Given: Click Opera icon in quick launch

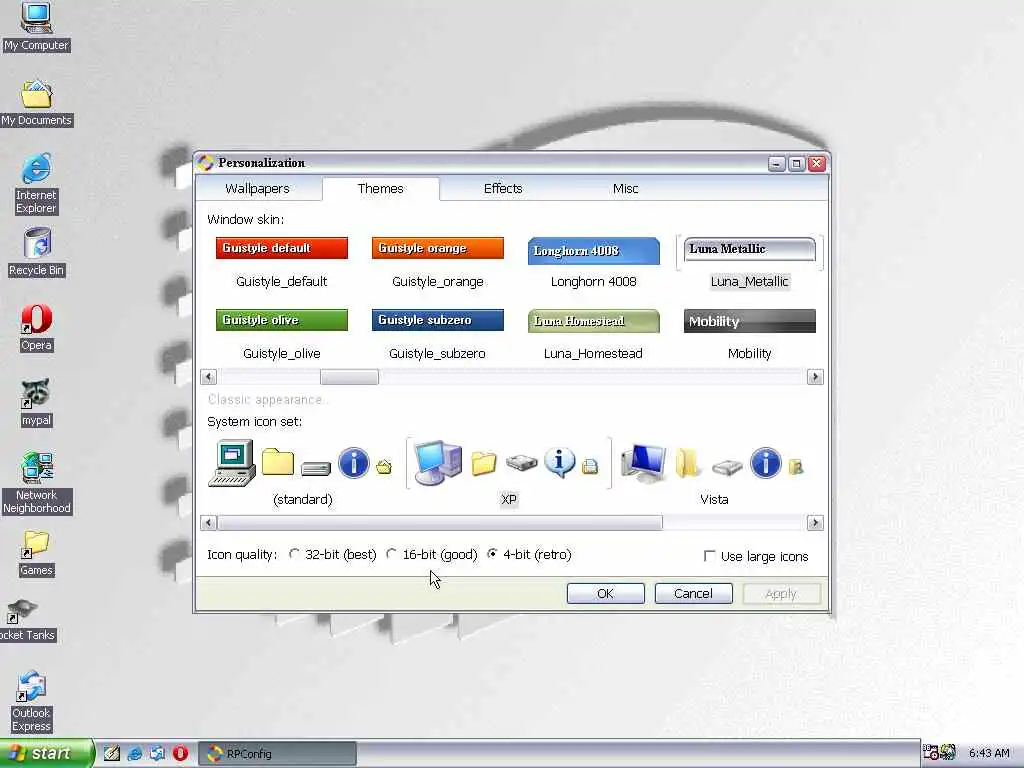Looking at the screenshot, I should (180, 753).
